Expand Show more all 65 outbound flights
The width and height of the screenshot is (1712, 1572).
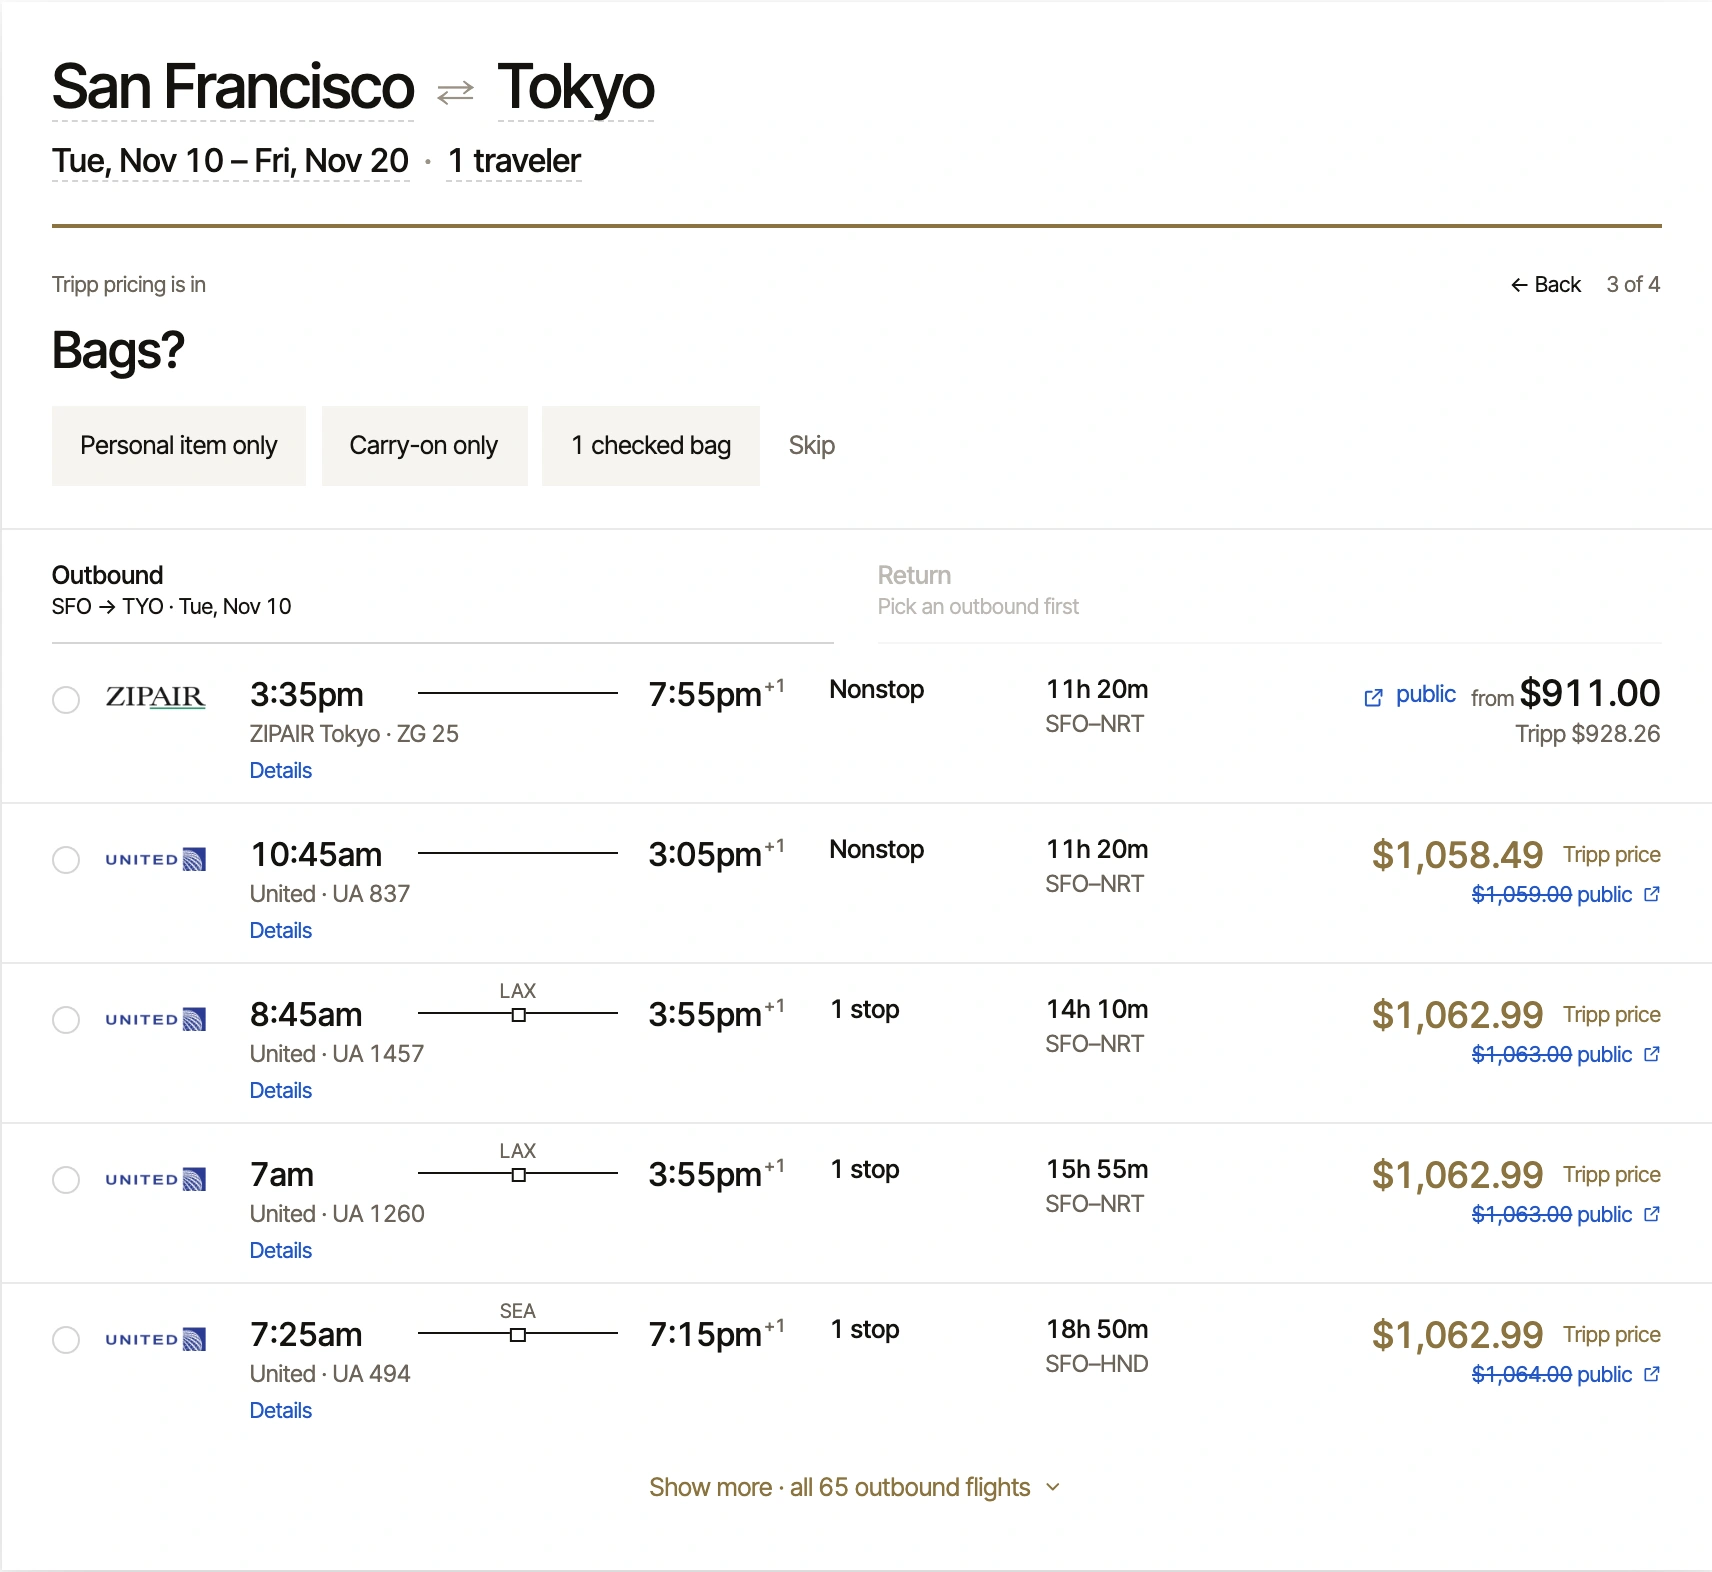click(x=855, y=1487)
